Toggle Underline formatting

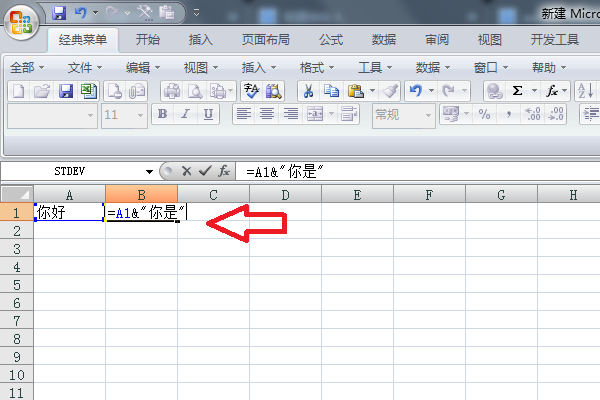click(x=208, y=114)
